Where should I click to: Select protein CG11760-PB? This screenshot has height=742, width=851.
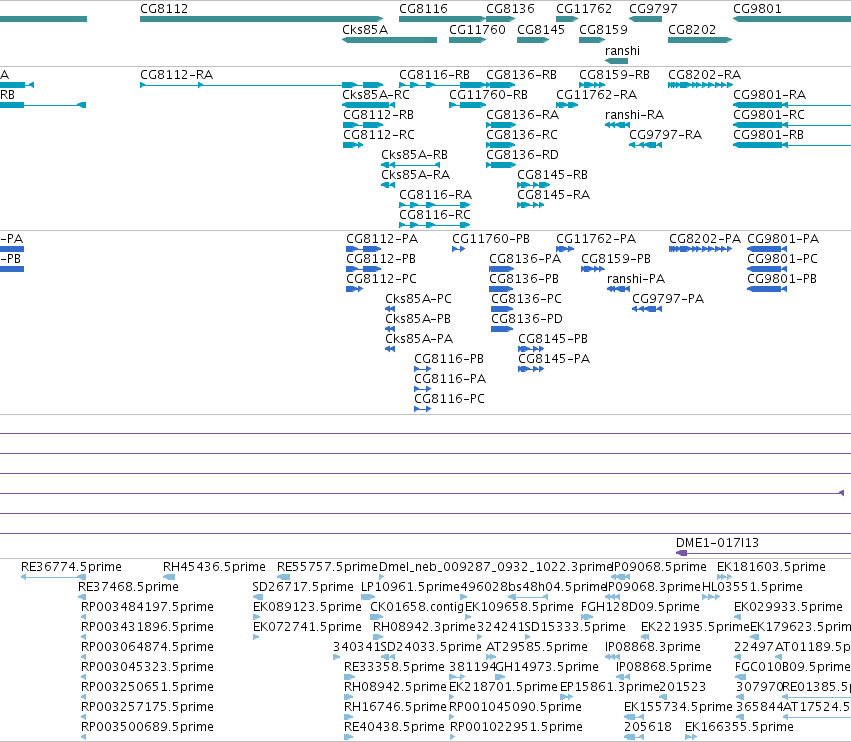point(458,249)
